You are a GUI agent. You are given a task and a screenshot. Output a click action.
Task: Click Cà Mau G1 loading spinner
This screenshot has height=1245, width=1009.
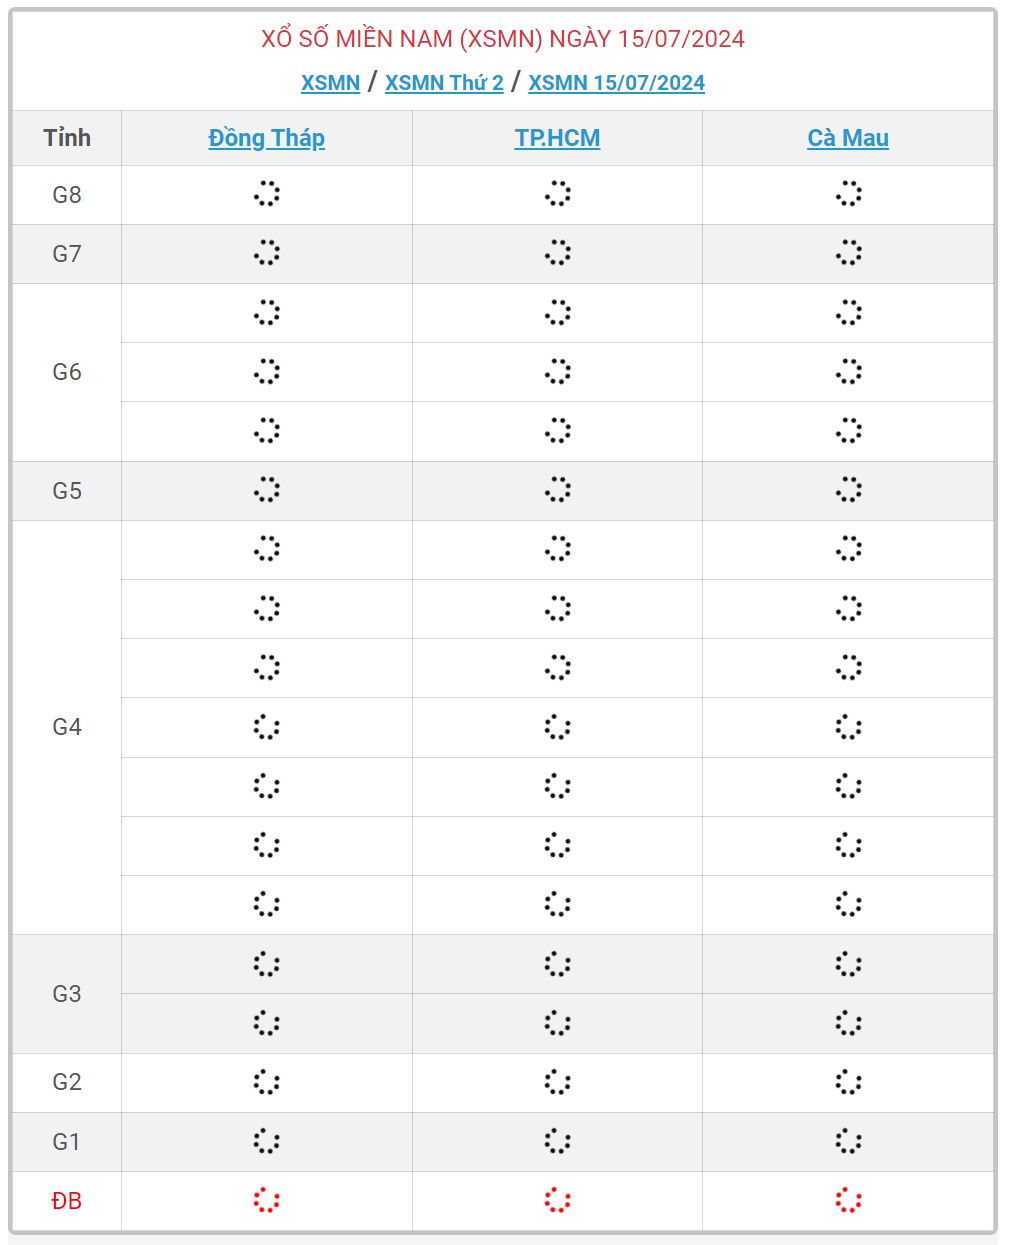tap(848, 1141)
